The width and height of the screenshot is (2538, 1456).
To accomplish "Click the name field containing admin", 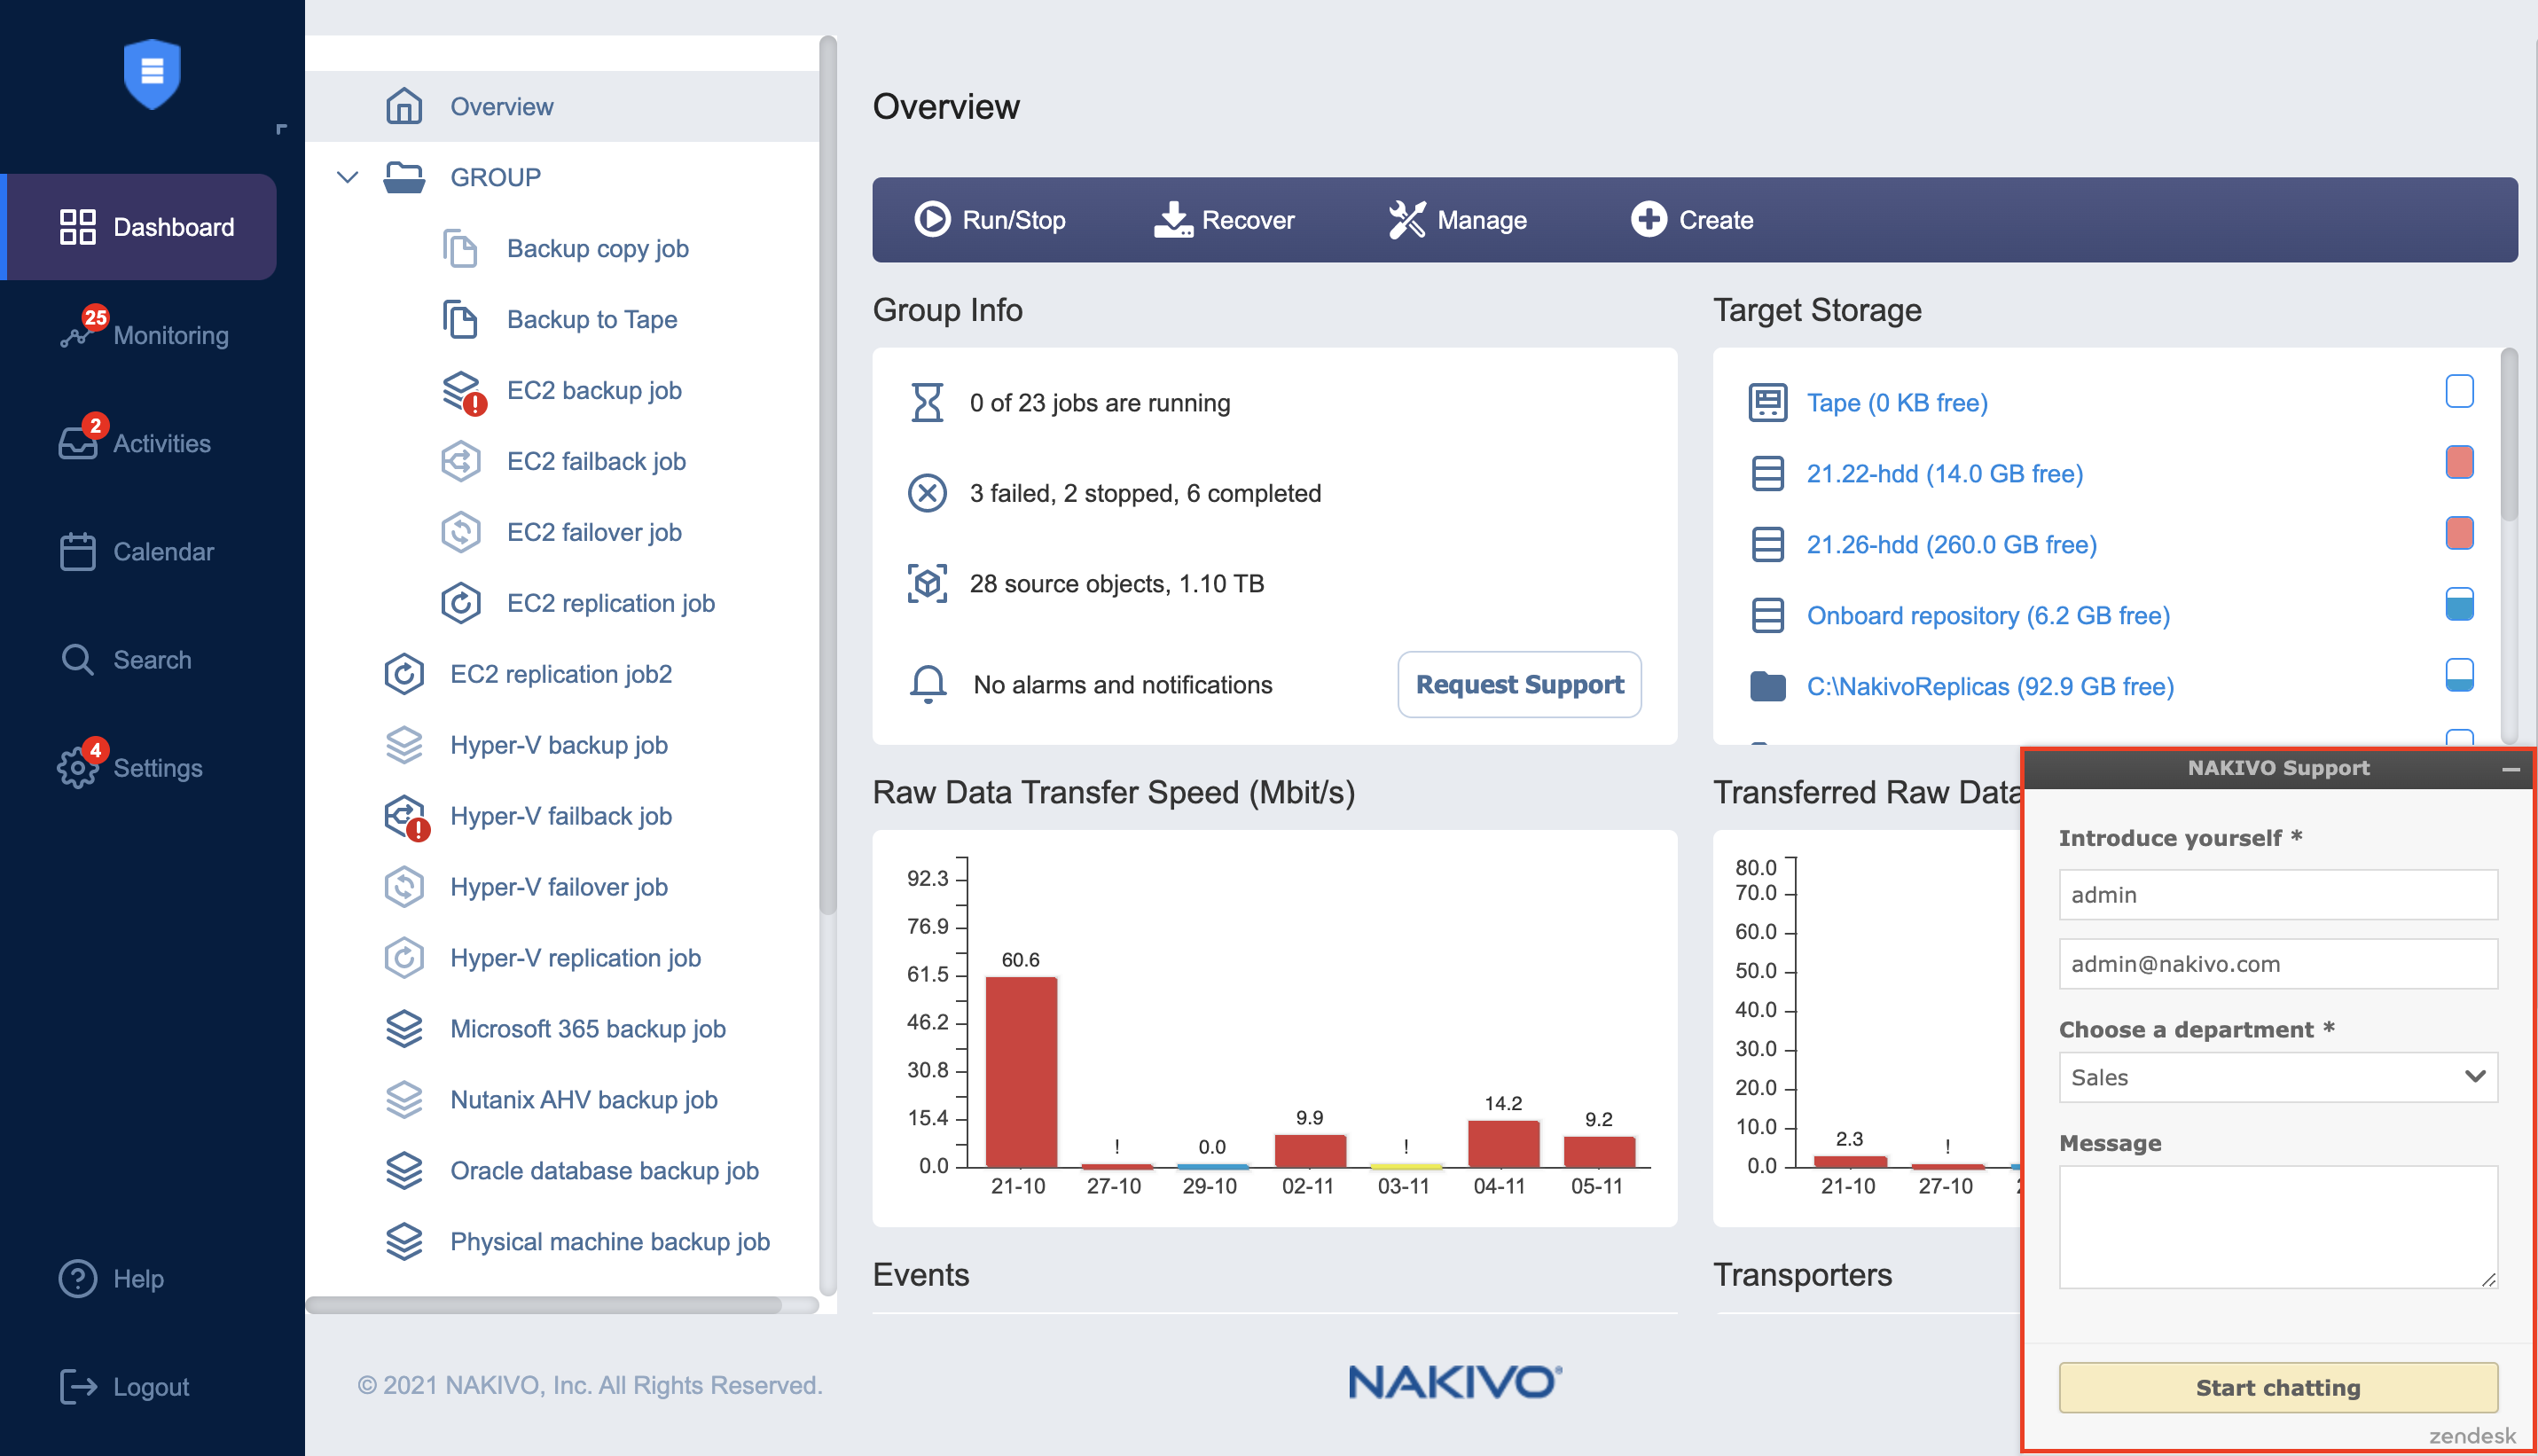I will coord(2277,894).
